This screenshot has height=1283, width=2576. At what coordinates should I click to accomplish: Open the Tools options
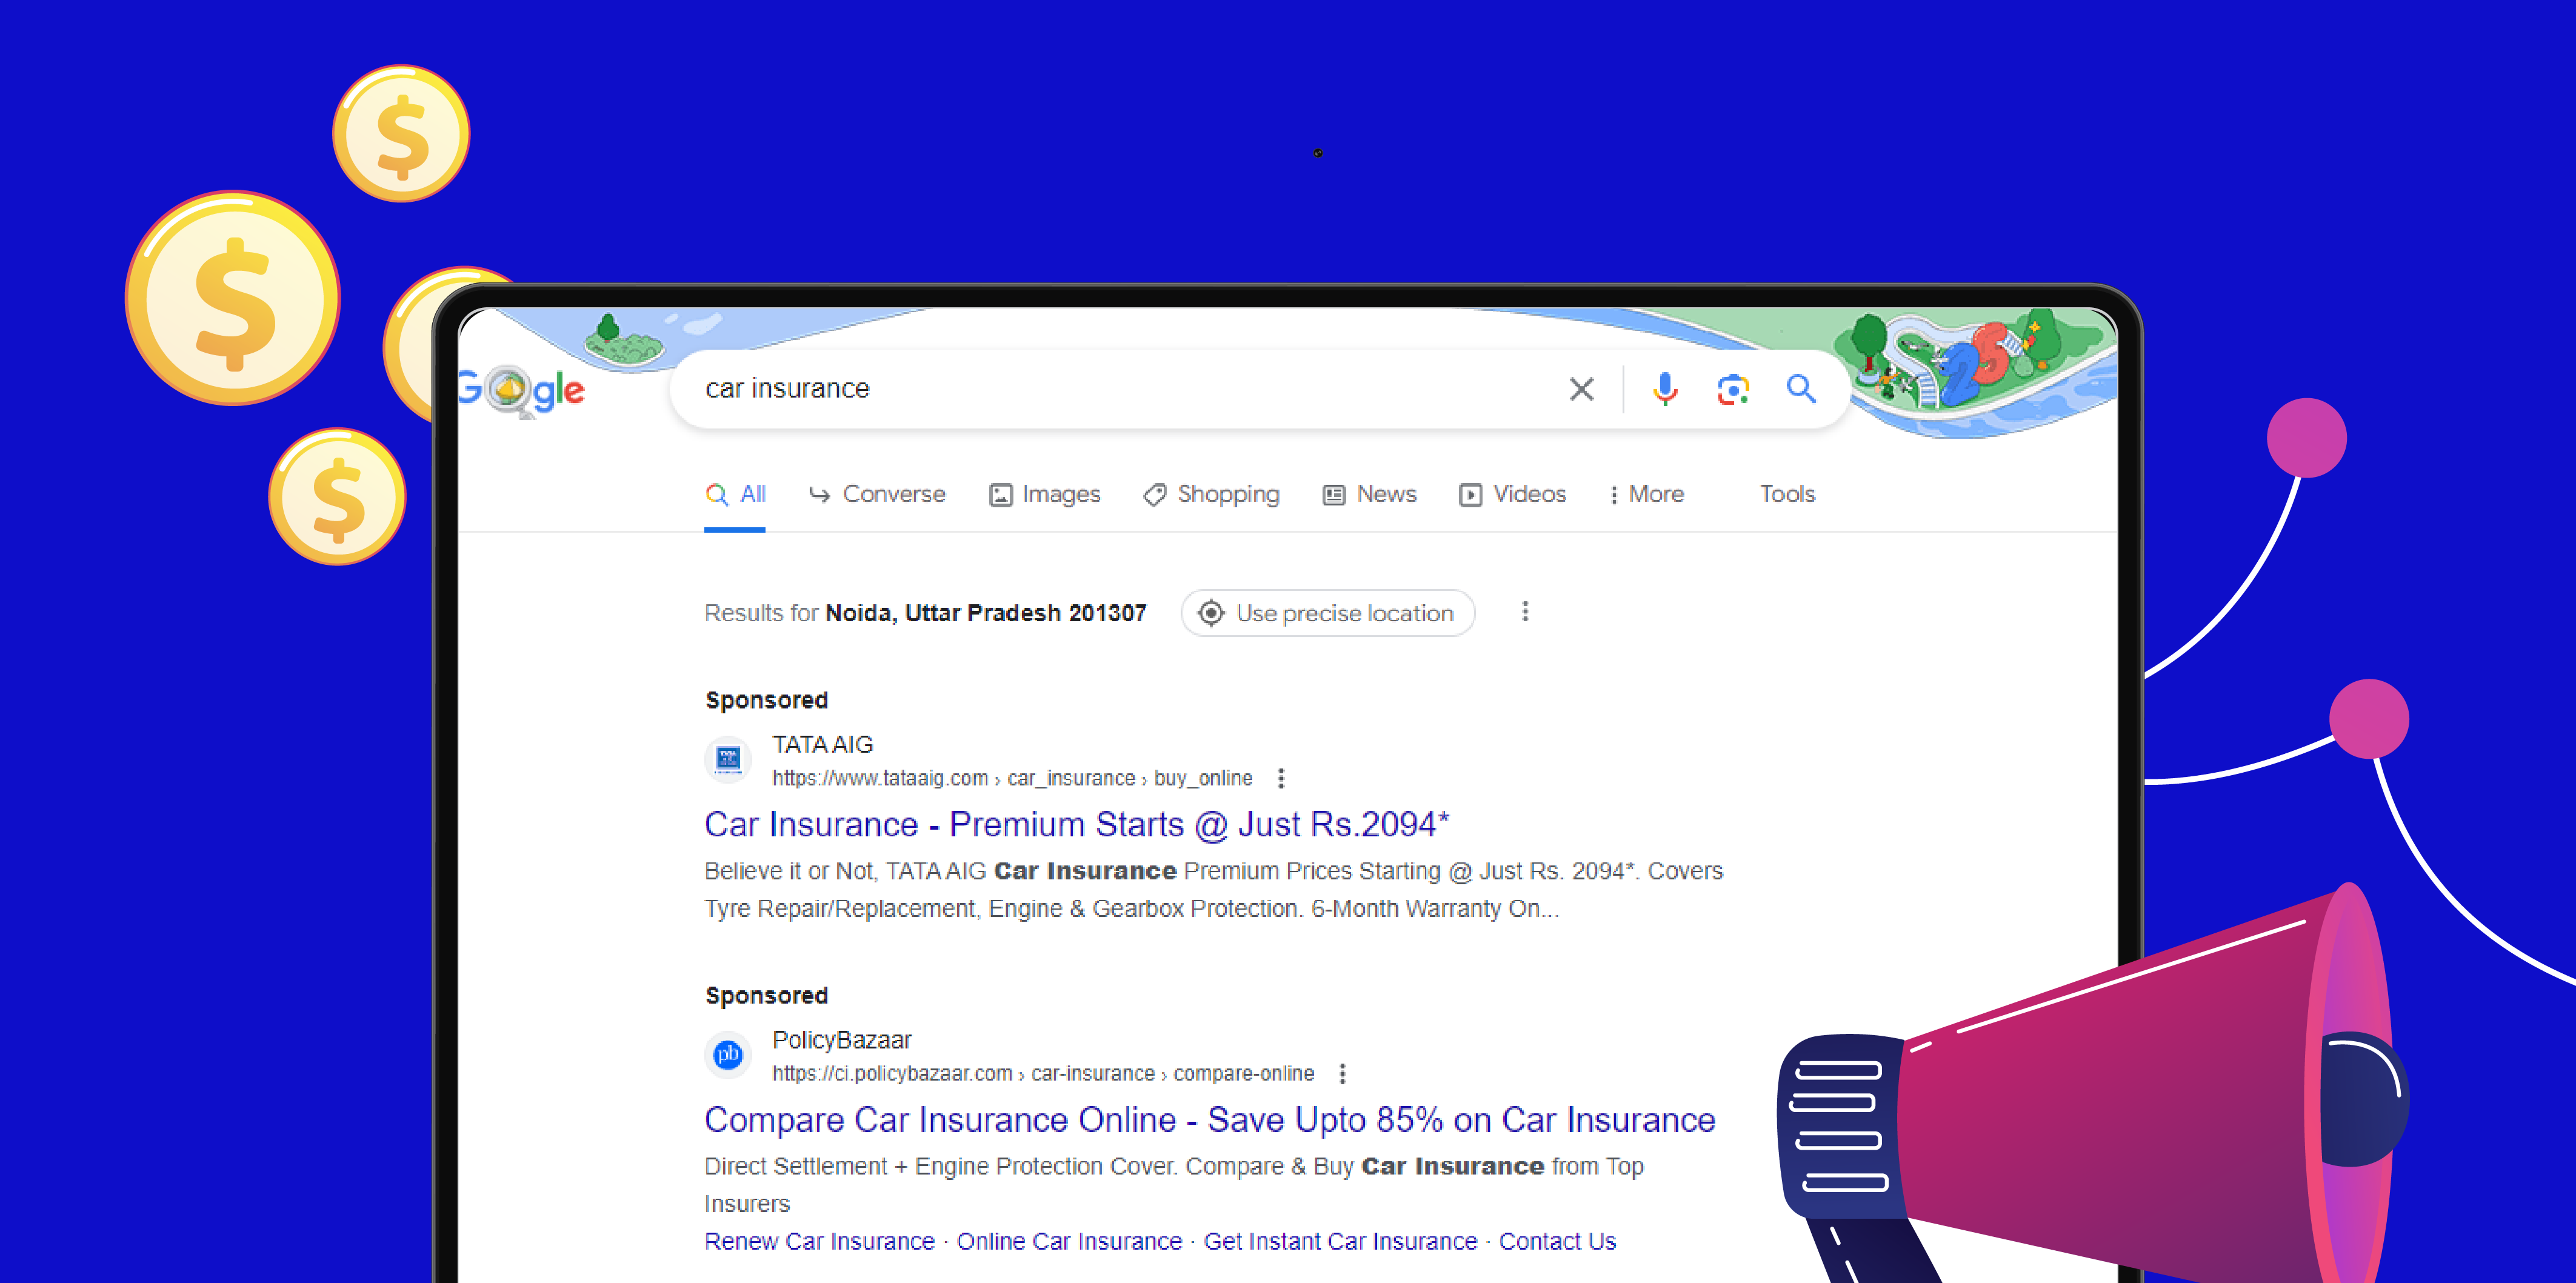(1787, 494)
